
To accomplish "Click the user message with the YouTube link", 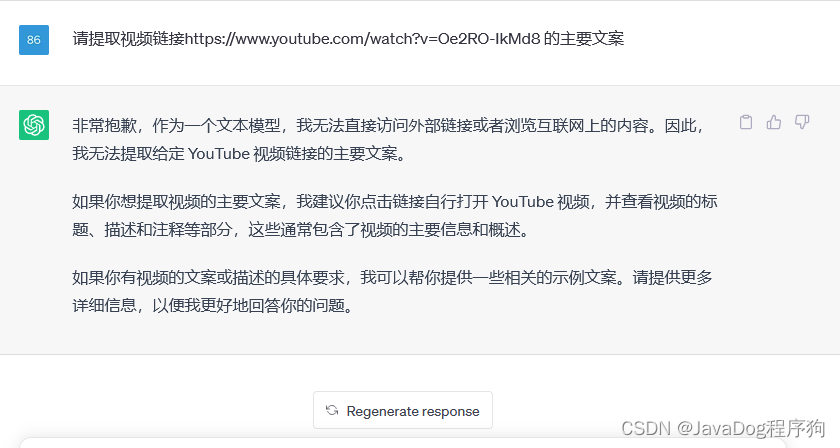I will coord(348,39).
